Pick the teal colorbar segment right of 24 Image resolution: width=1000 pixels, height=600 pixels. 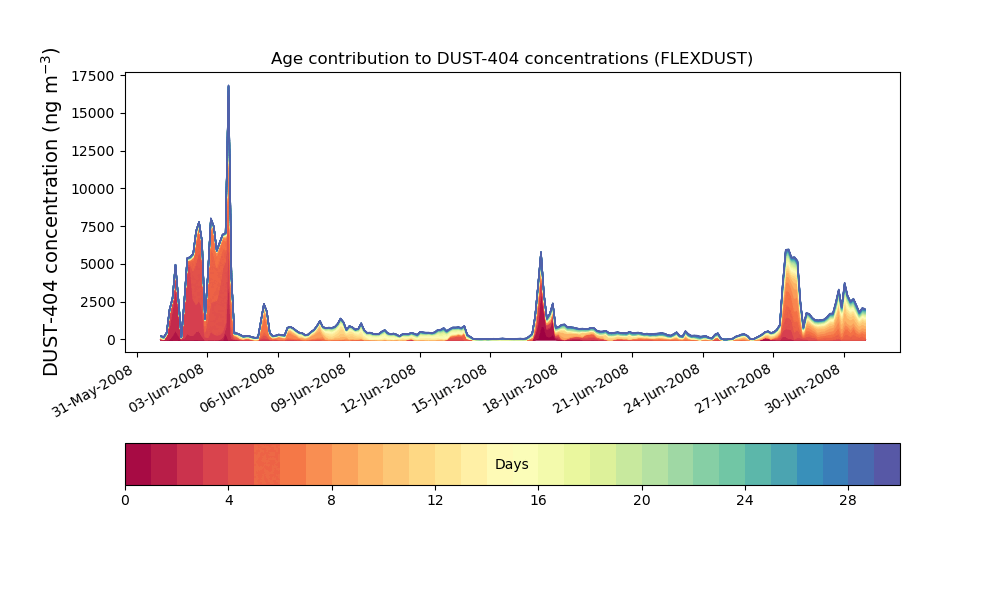(758, 464)
